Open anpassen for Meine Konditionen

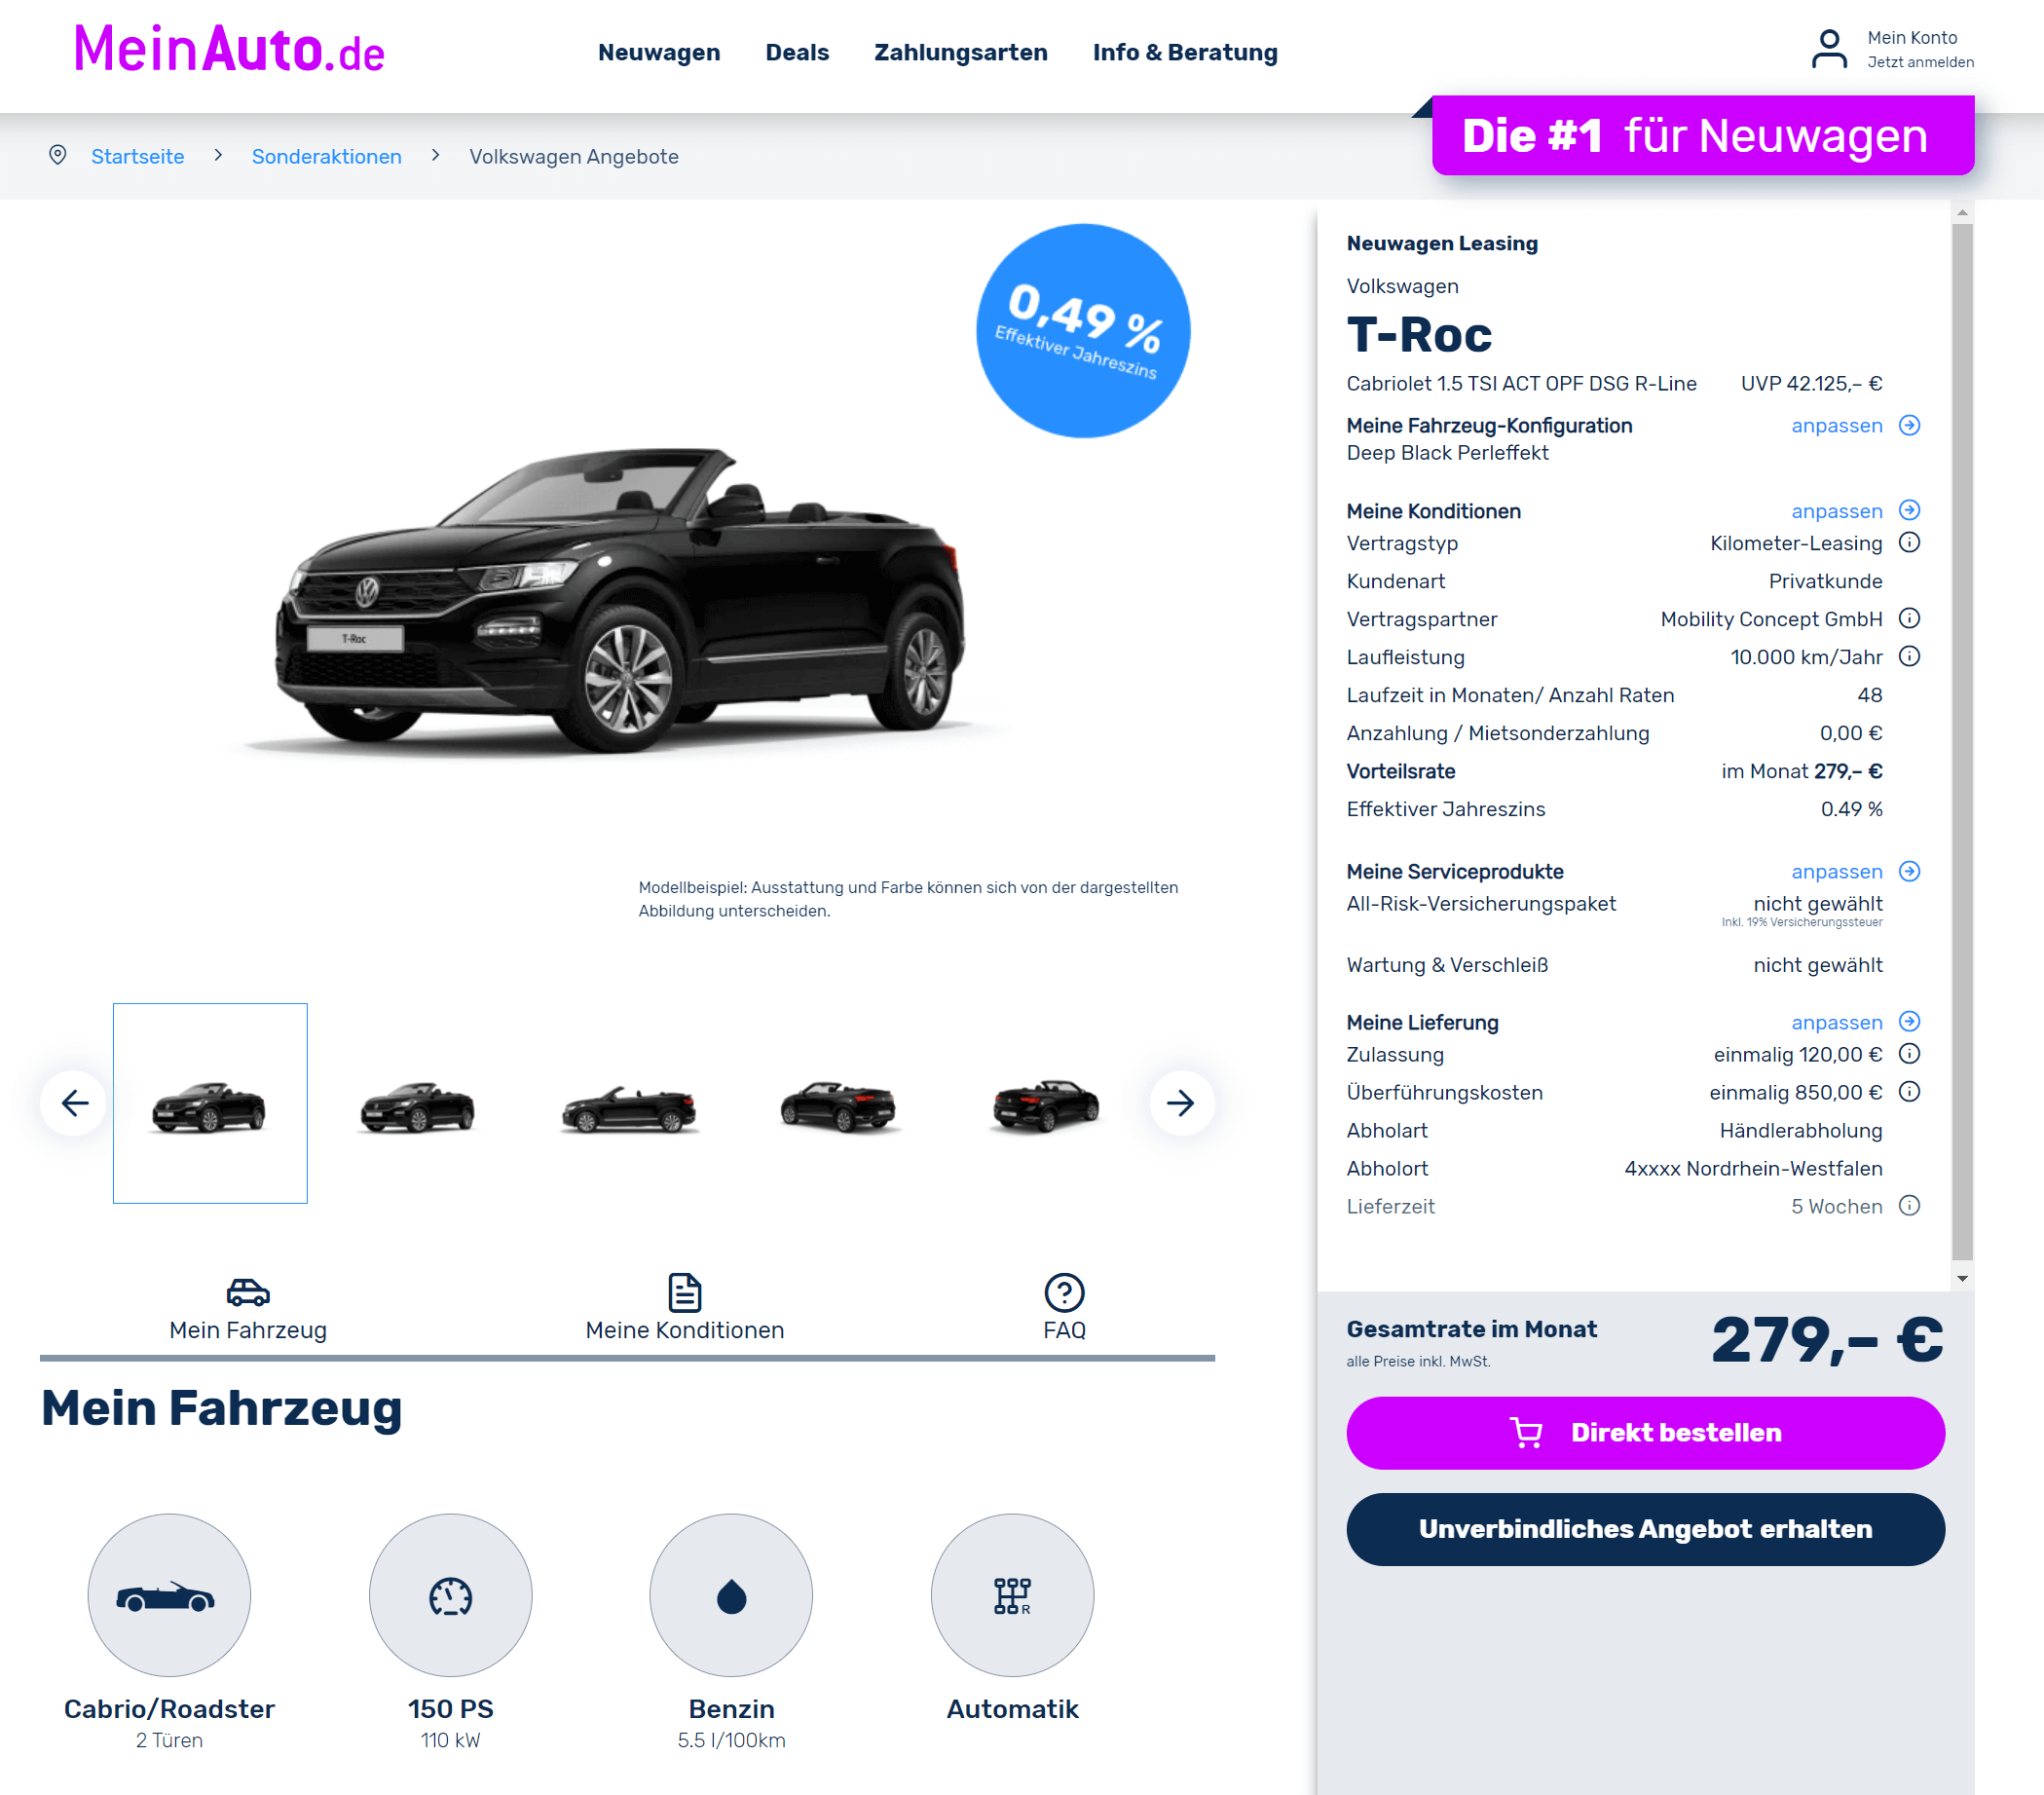[x=1909, y=511]
